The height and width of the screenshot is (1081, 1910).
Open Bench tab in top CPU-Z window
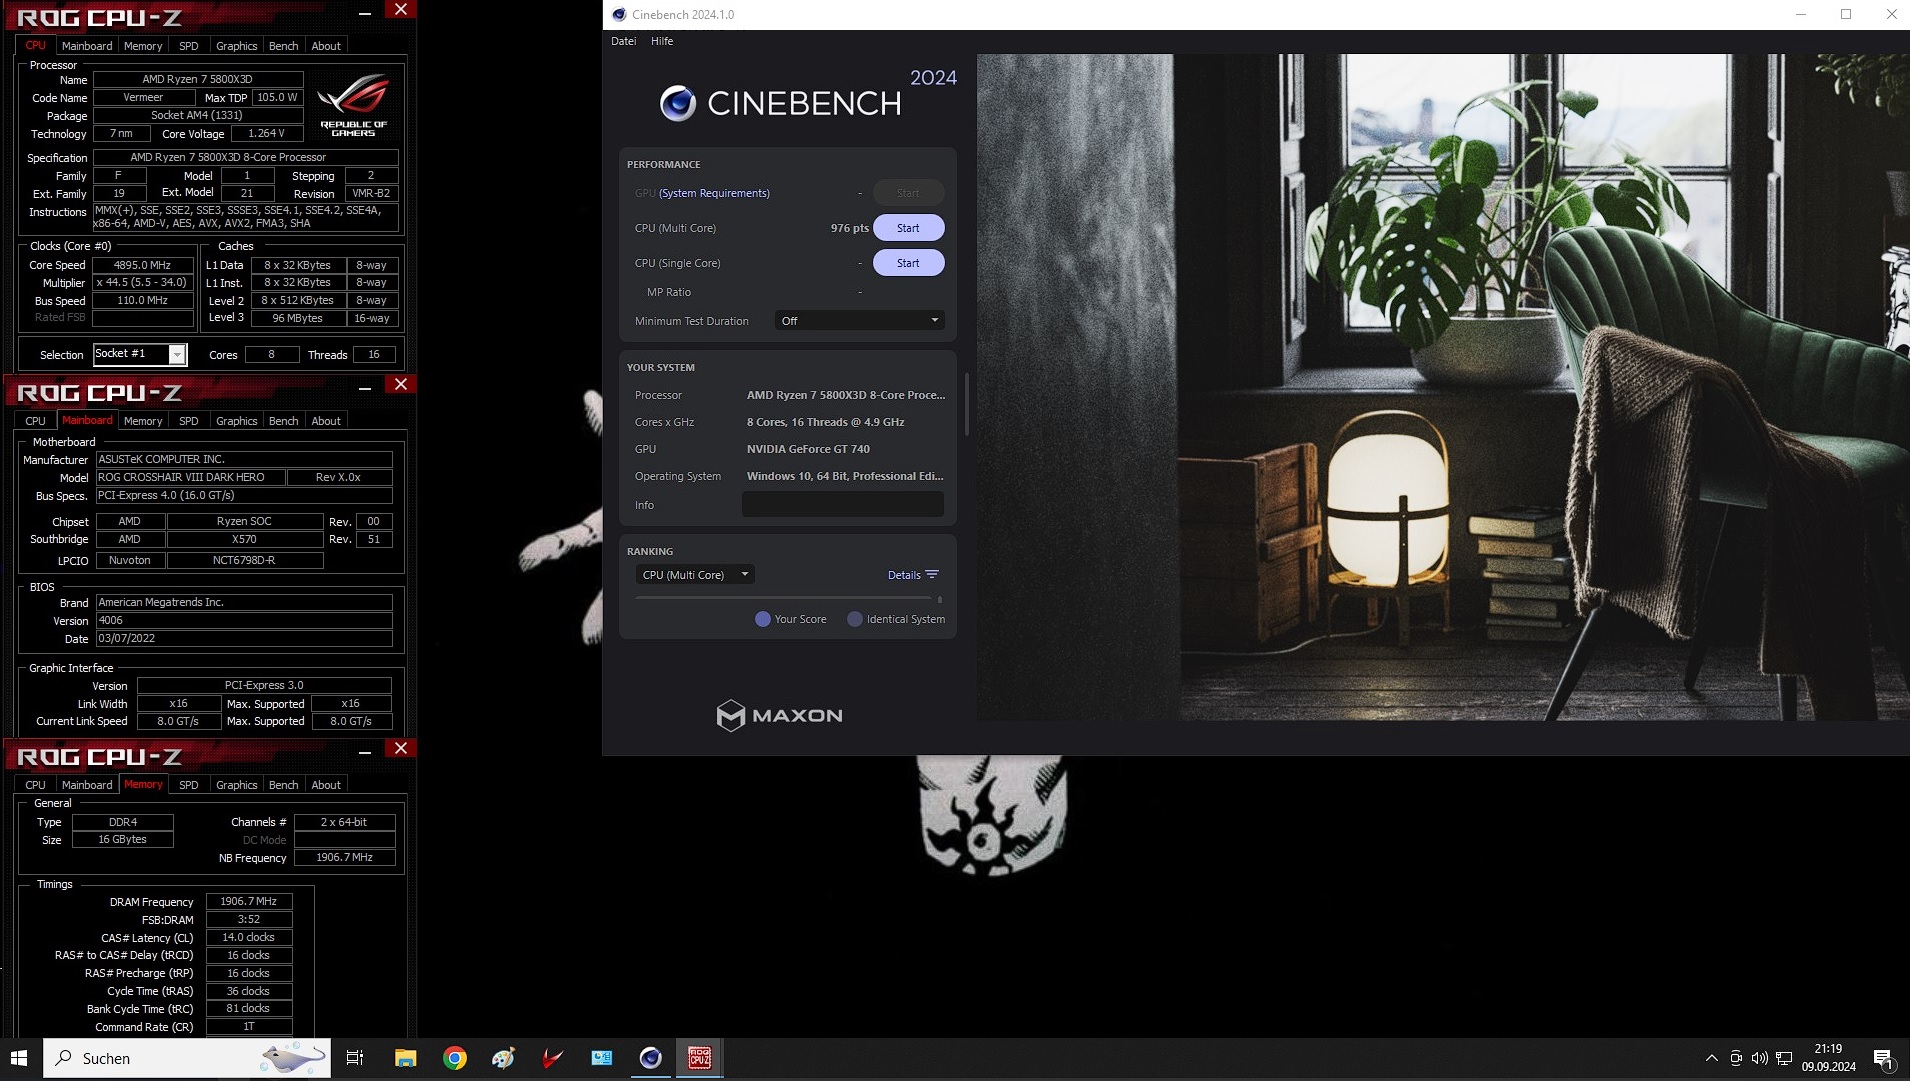(x=284, y=46)
